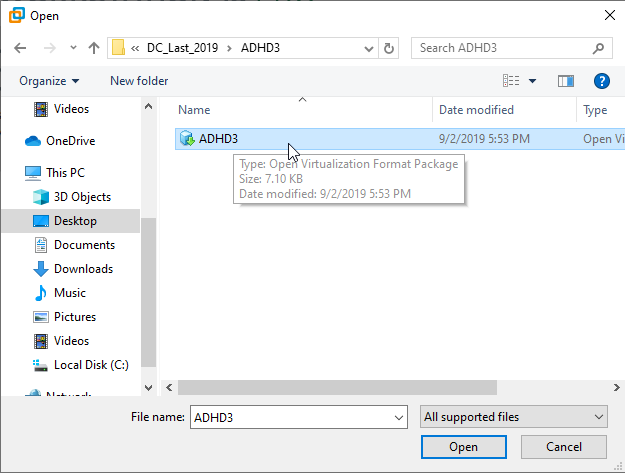Click the Up one level arrow
The image size is (625, 473).
coord(94,48)
